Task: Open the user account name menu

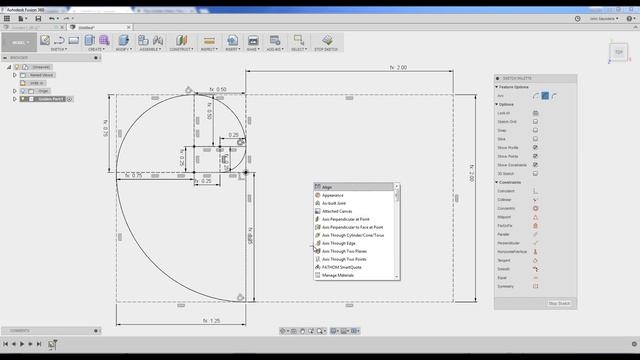Action: click(x=604, y=19)
